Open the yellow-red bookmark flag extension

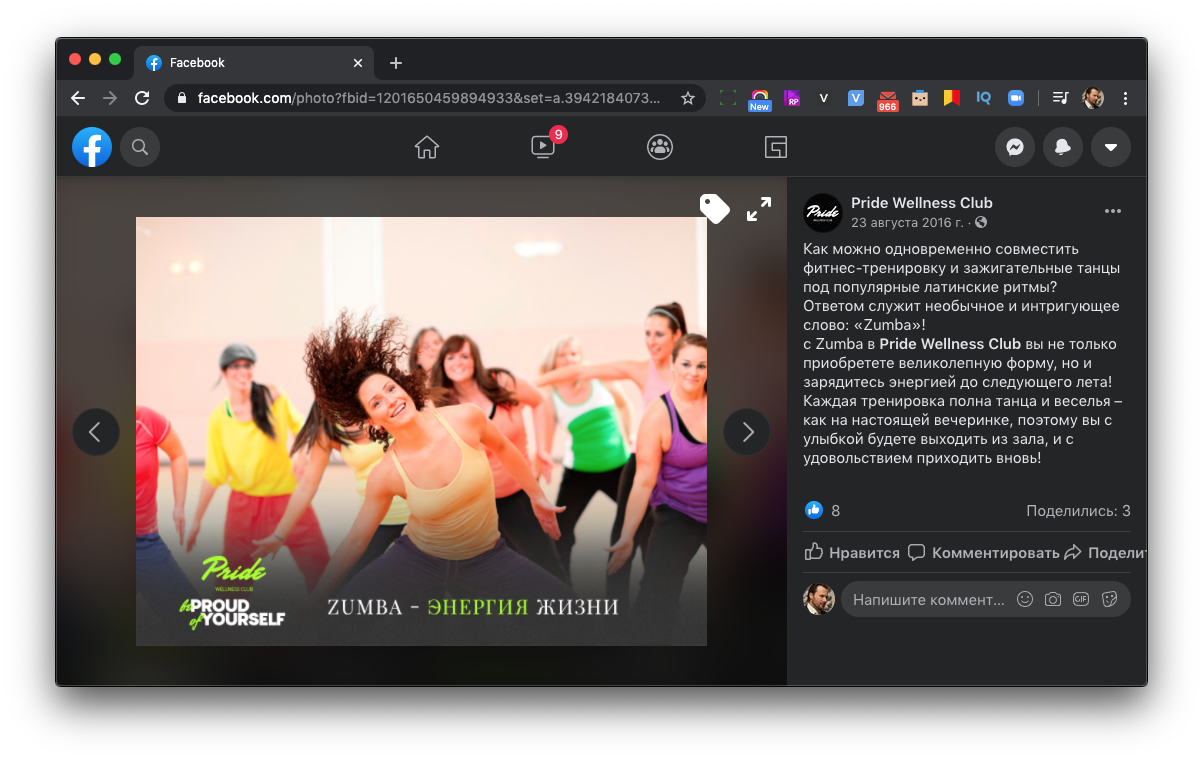(952, 98)
